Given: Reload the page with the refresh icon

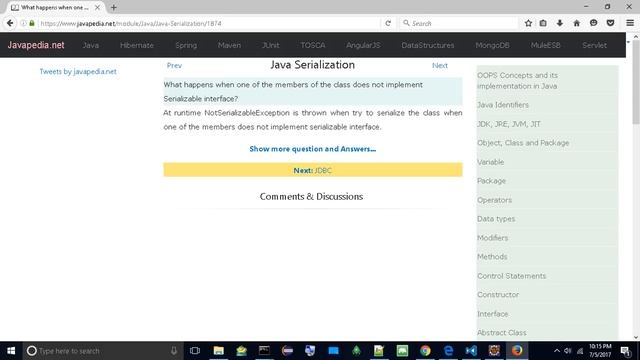Looking at the screenshot, I should tap(388, 23).
